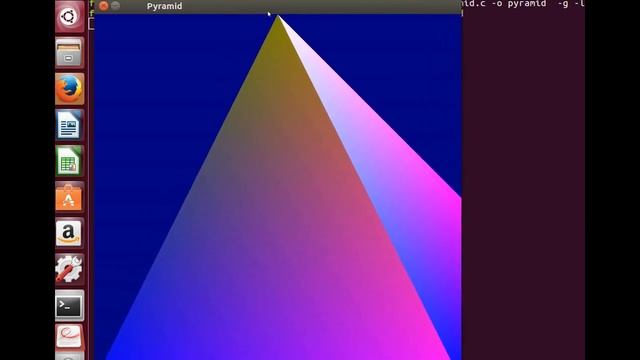Image resolution: width=640 pixels, height=360 pixels.
Task: Open LibreOffice Calc spreadsheet icon
Action: tap(69, 161)
